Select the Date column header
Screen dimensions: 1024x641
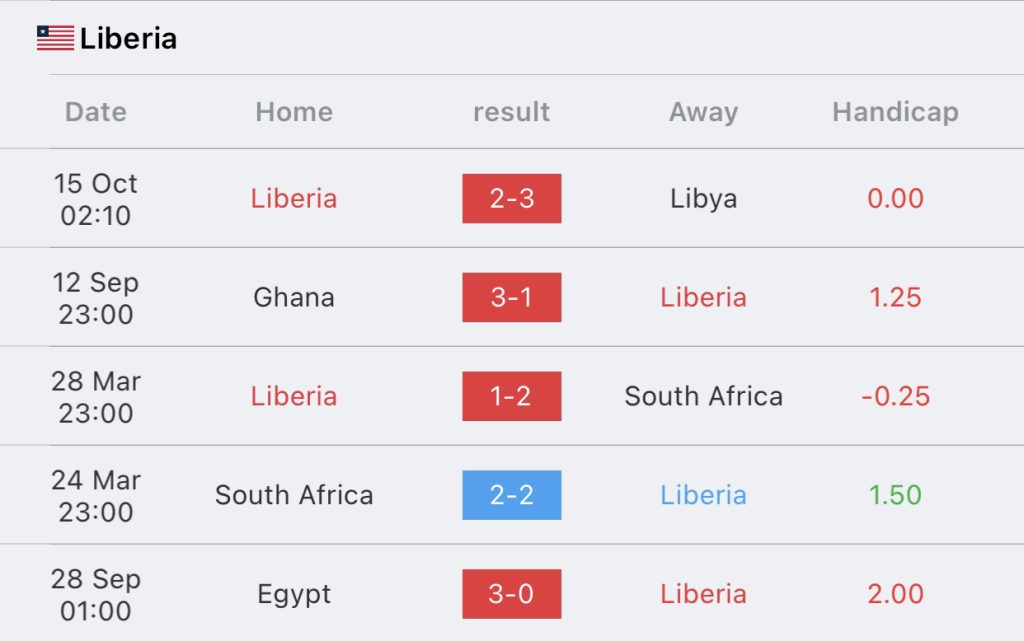pyautogui.click(x=96, y=112)
